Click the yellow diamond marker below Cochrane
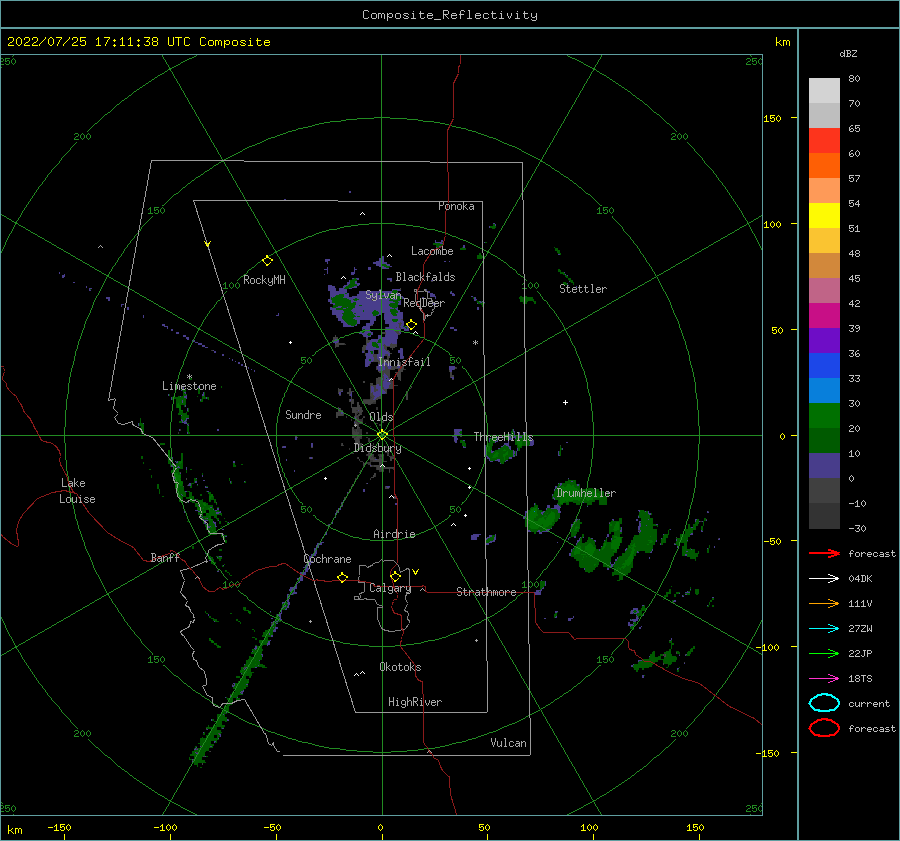The image size is (900, 841). (342, 577)
